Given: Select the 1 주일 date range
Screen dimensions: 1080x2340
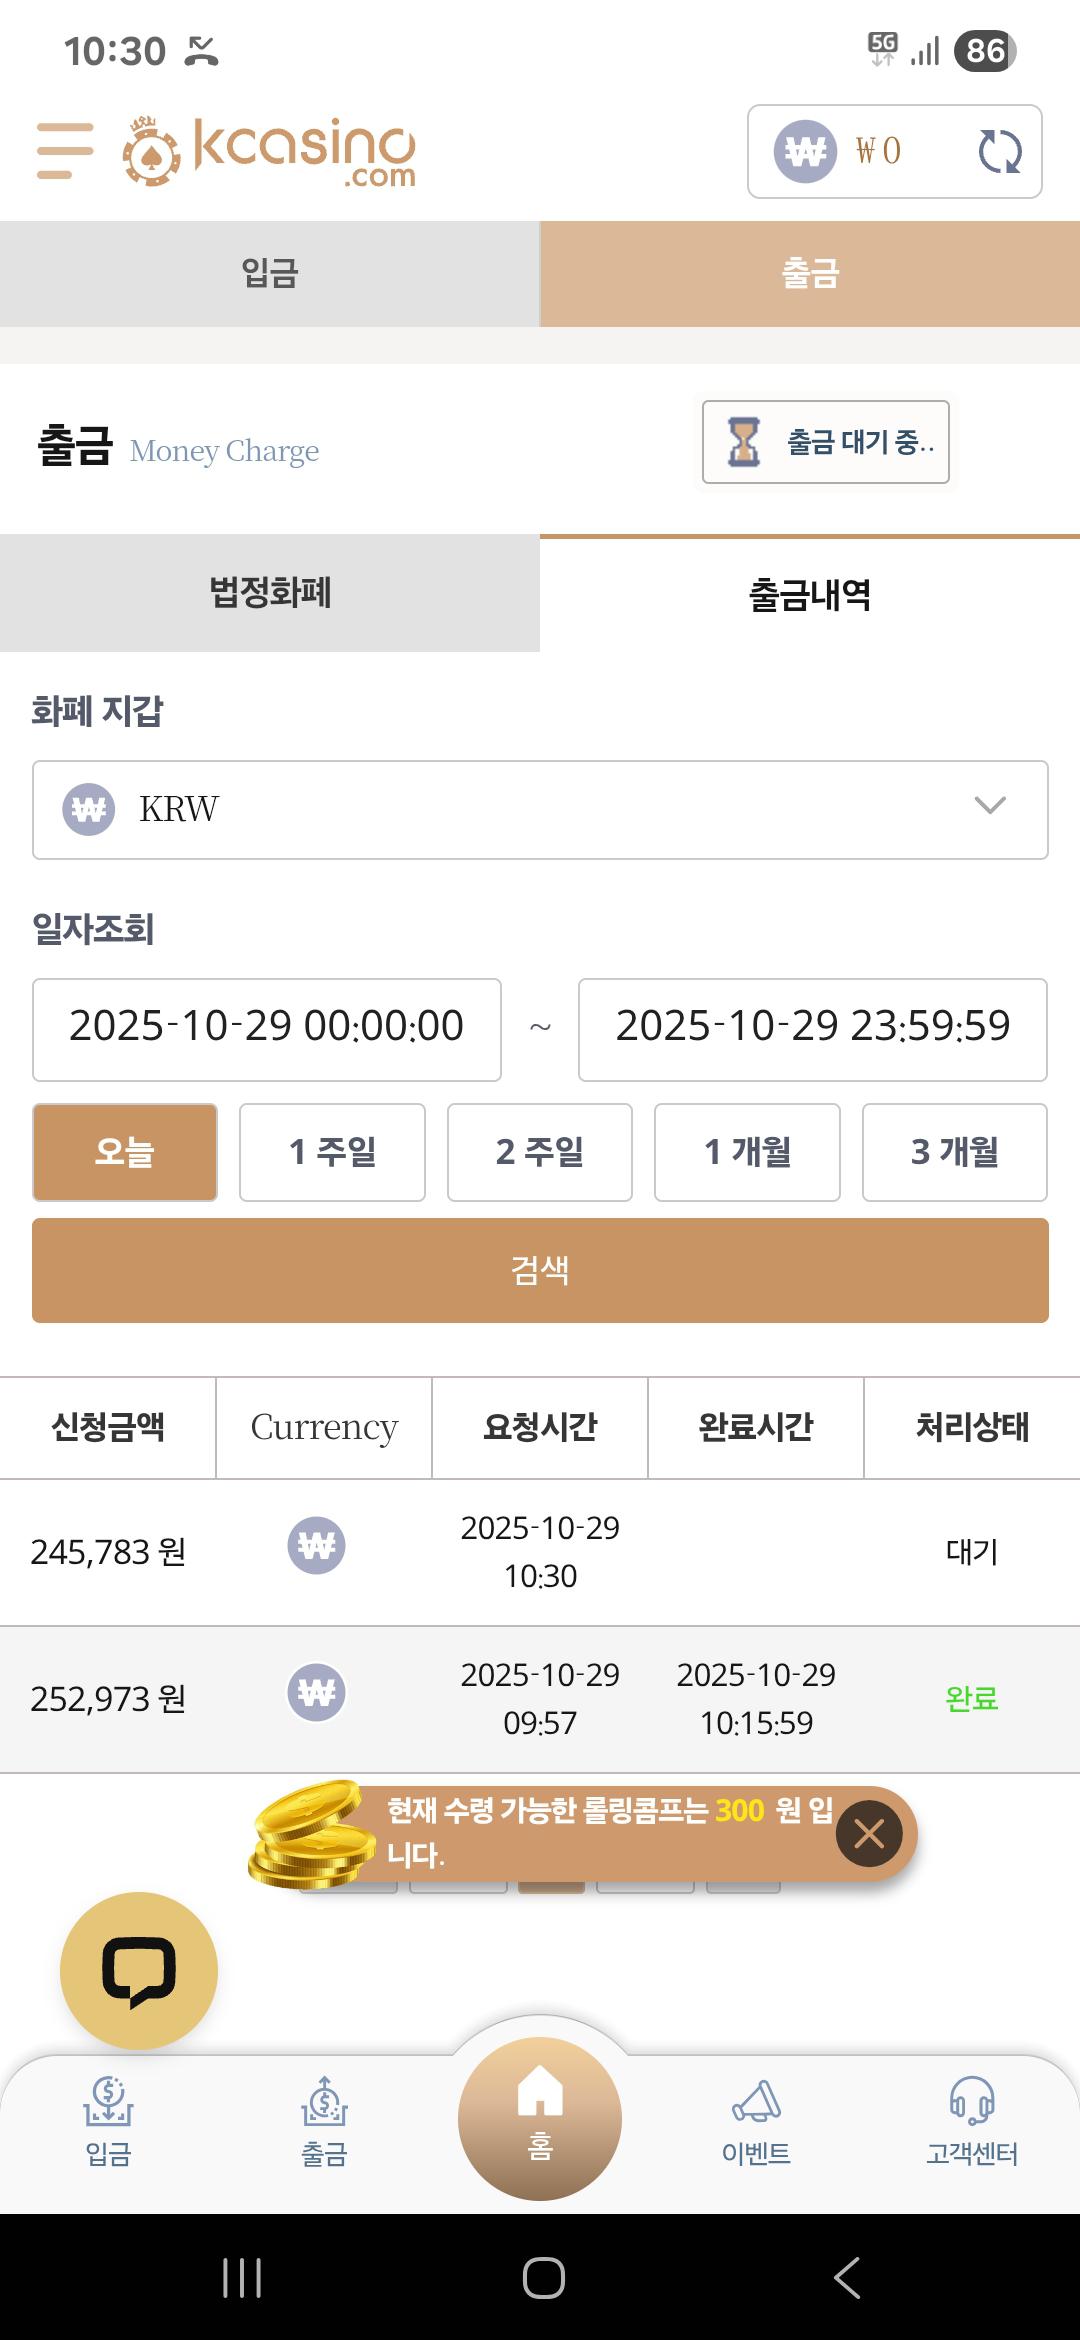Looking at the screenshot, I should click(x=332, y=1152).
